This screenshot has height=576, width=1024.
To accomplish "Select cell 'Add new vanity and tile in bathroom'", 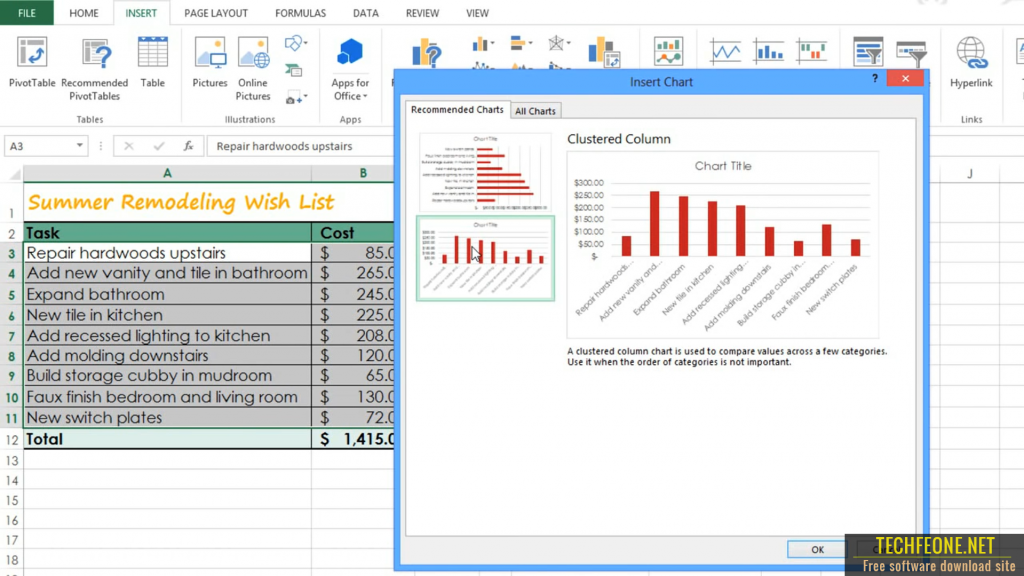I will [167, 273].
